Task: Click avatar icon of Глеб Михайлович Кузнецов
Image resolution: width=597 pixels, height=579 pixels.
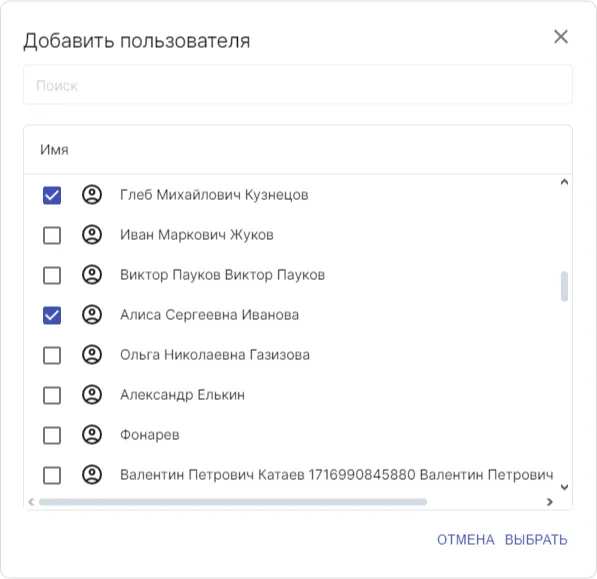Action: [x=92, y=195]
